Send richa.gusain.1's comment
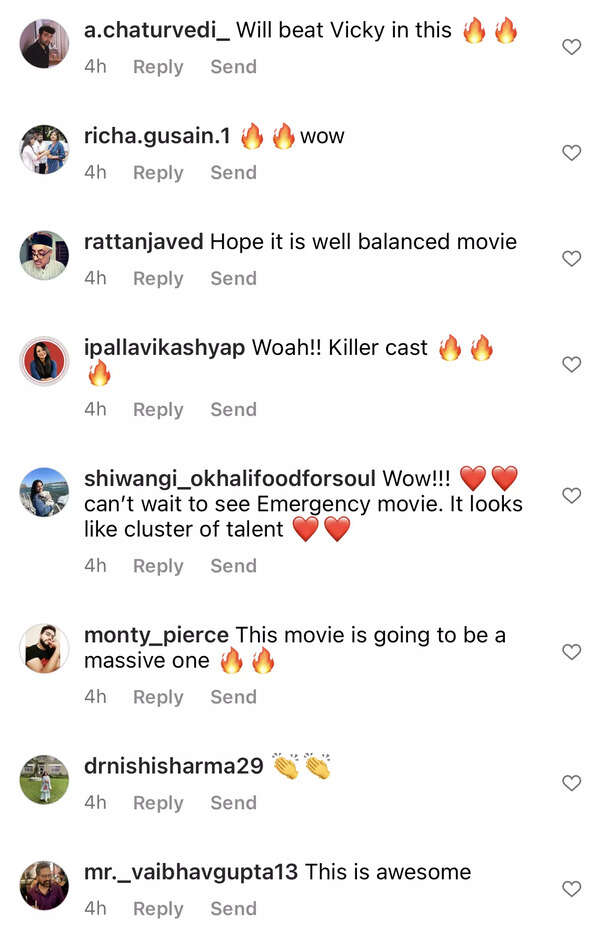Viewport: 616px width, 942px height. pos(233,173)
